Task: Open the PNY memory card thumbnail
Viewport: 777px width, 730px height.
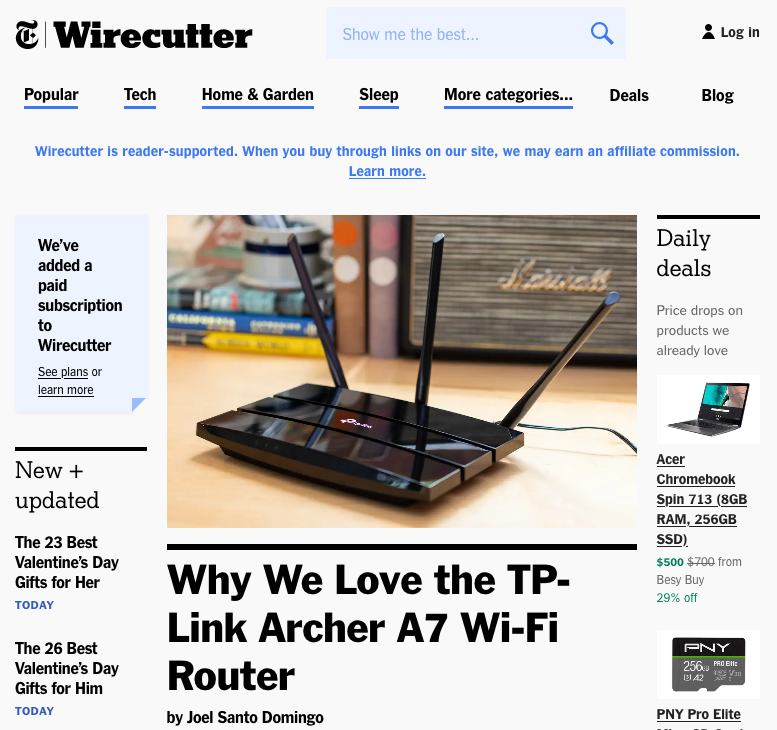Action: pyautogui.click(x=708, y=664)
